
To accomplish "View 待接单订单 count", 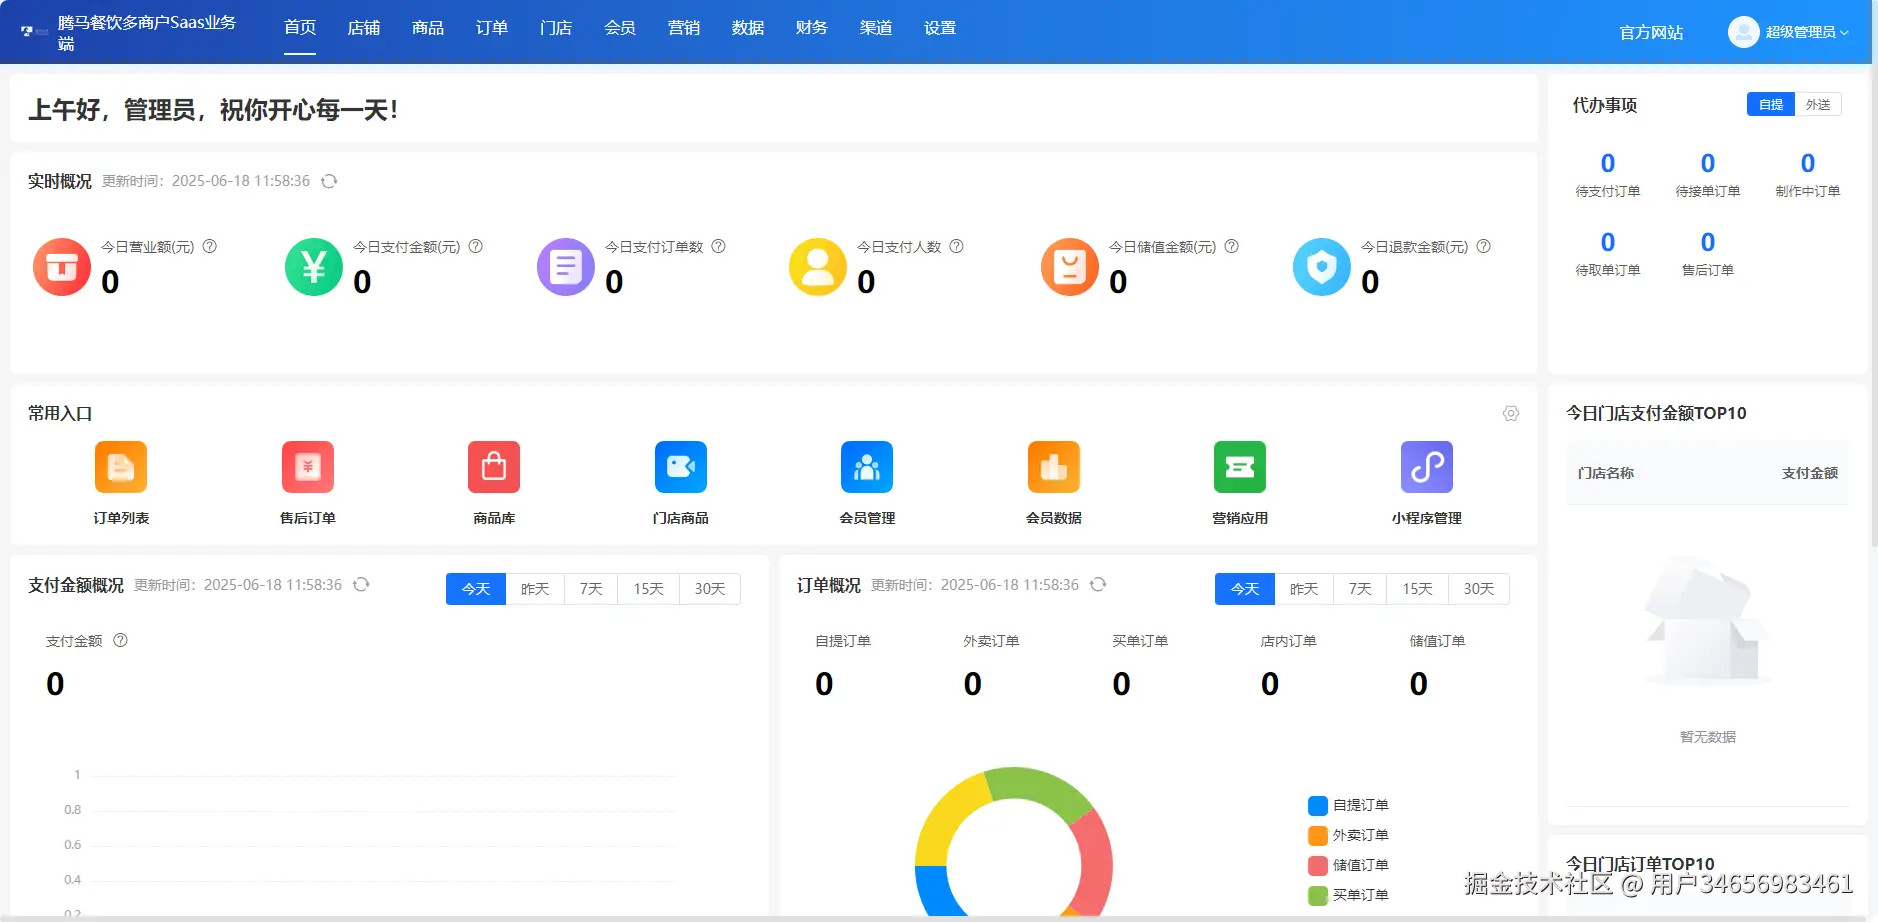I will click(1708, 163).
